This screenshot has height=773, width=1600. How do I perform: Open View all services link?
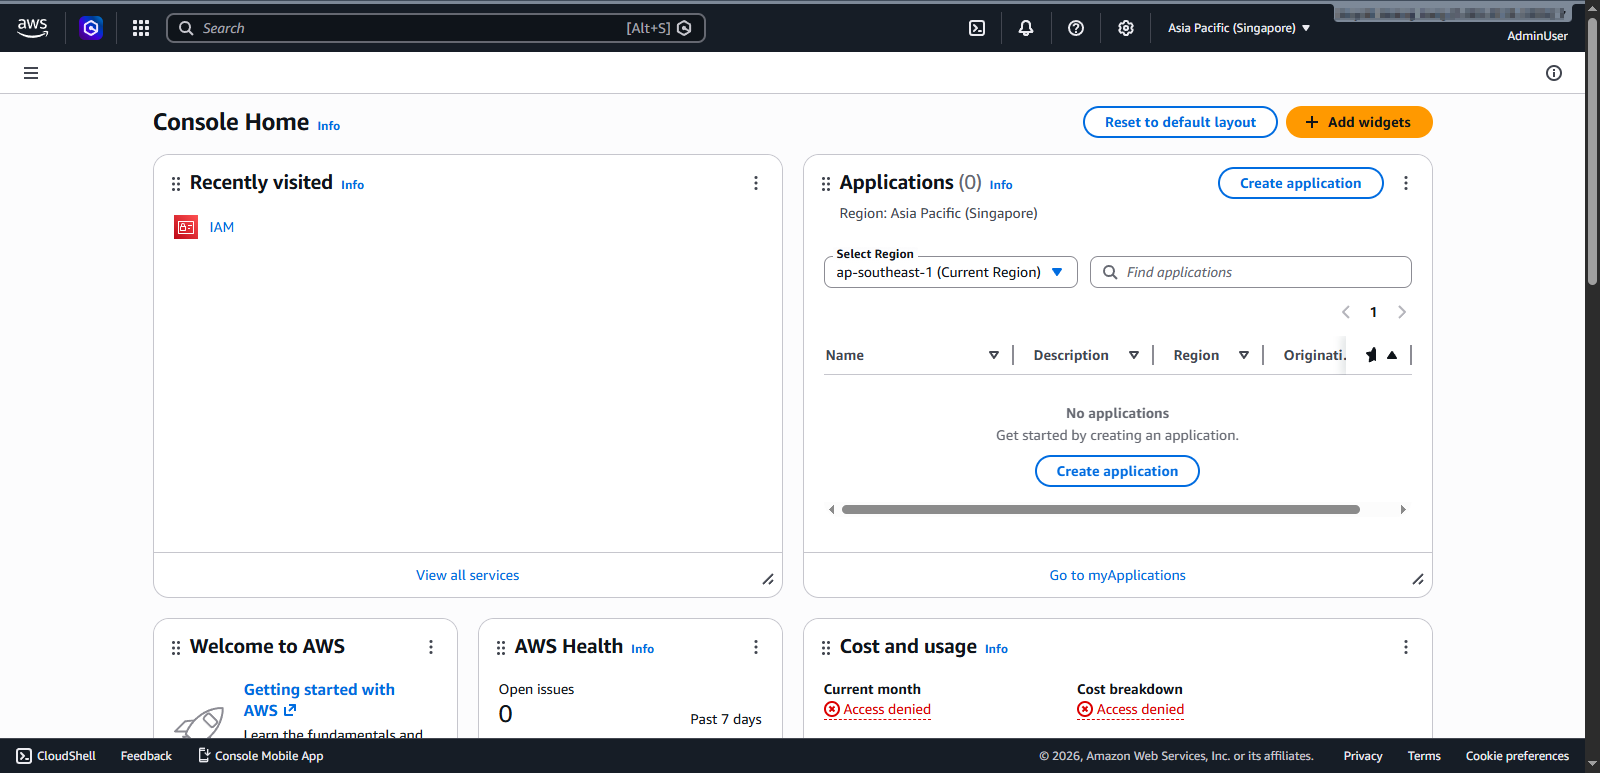pyautogui.click(x=468, y=575)
